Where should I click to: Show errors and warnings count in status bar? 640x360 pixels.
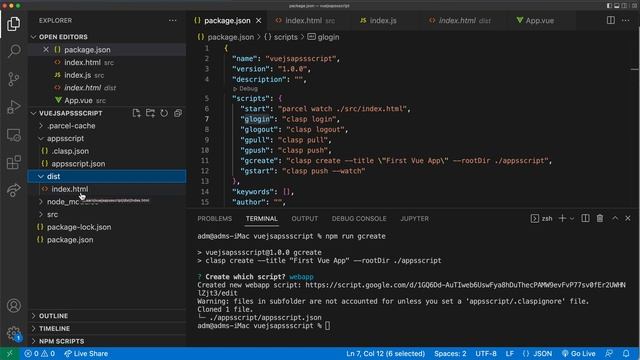(x=40, y=353)
